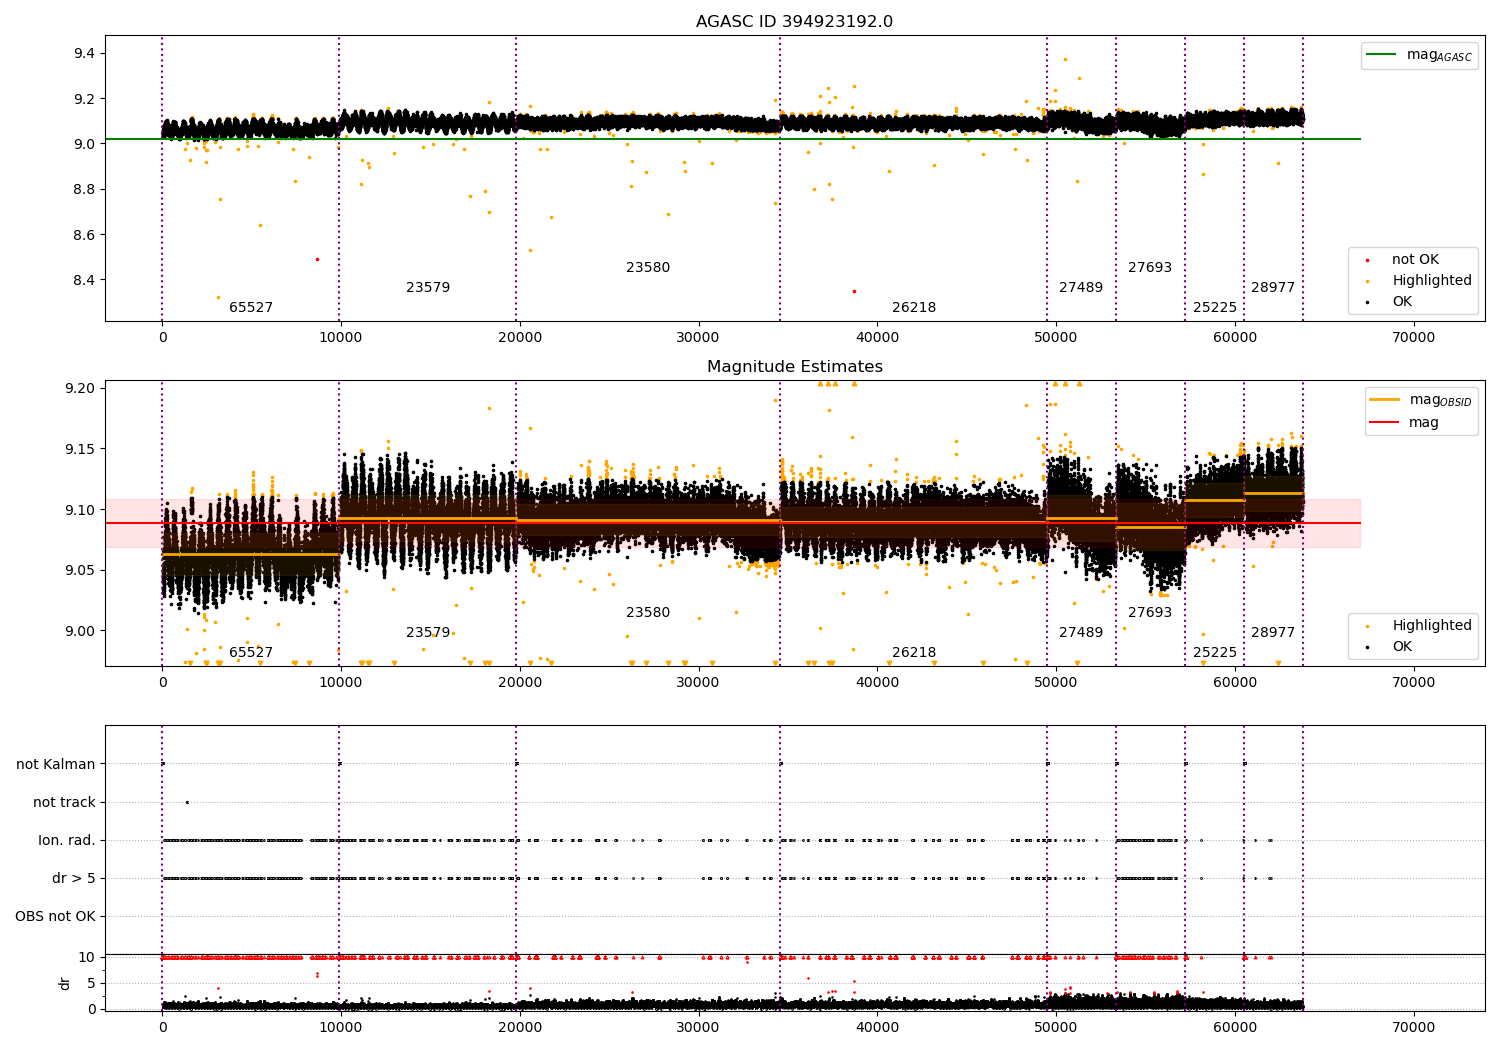Click OBSID label 27693 in Magnitude Estimates plot

(1150, 613)
